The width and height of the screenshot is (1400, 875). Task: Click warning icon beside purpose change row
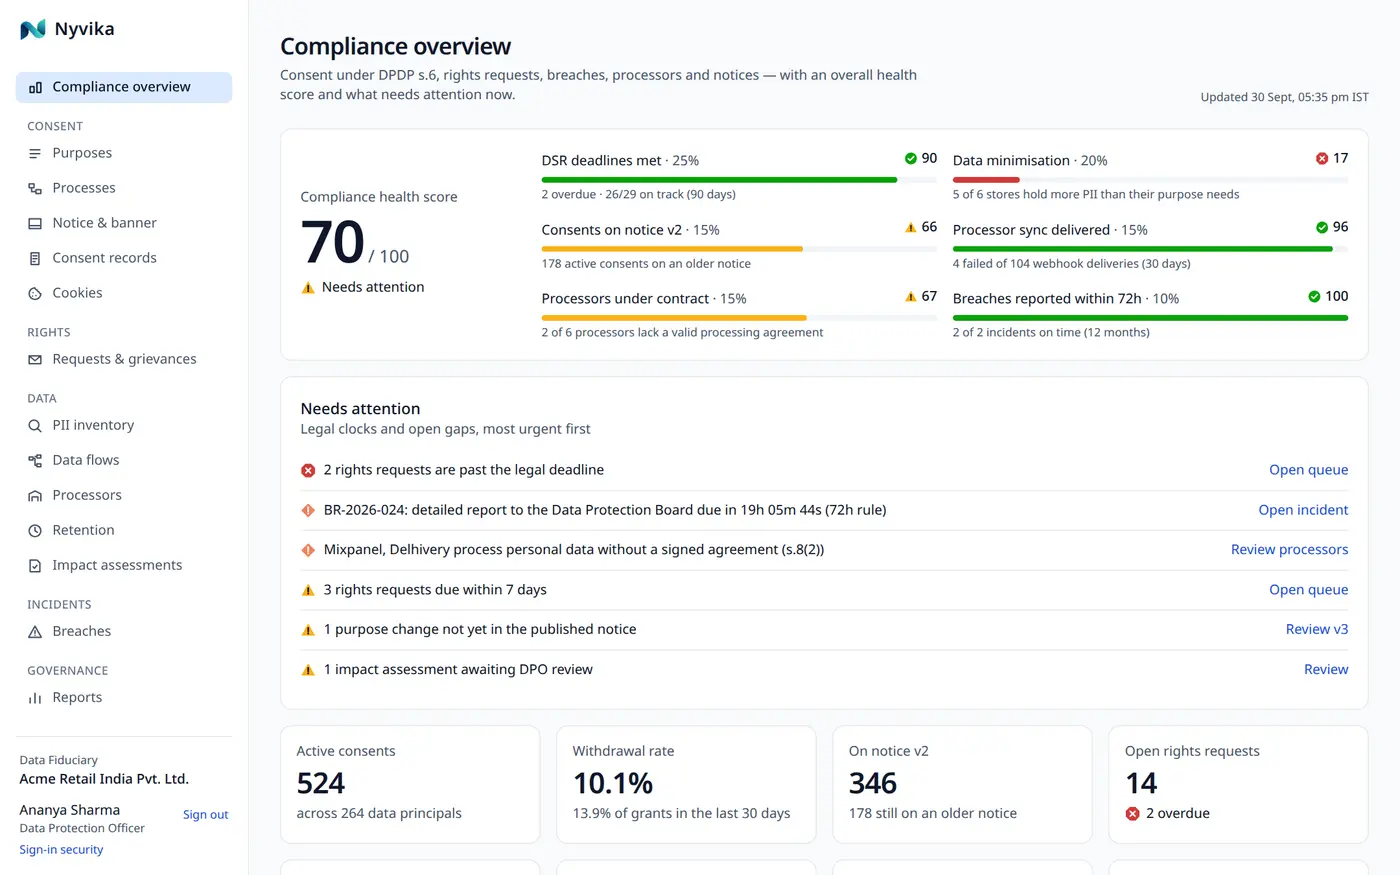[308, 630]
